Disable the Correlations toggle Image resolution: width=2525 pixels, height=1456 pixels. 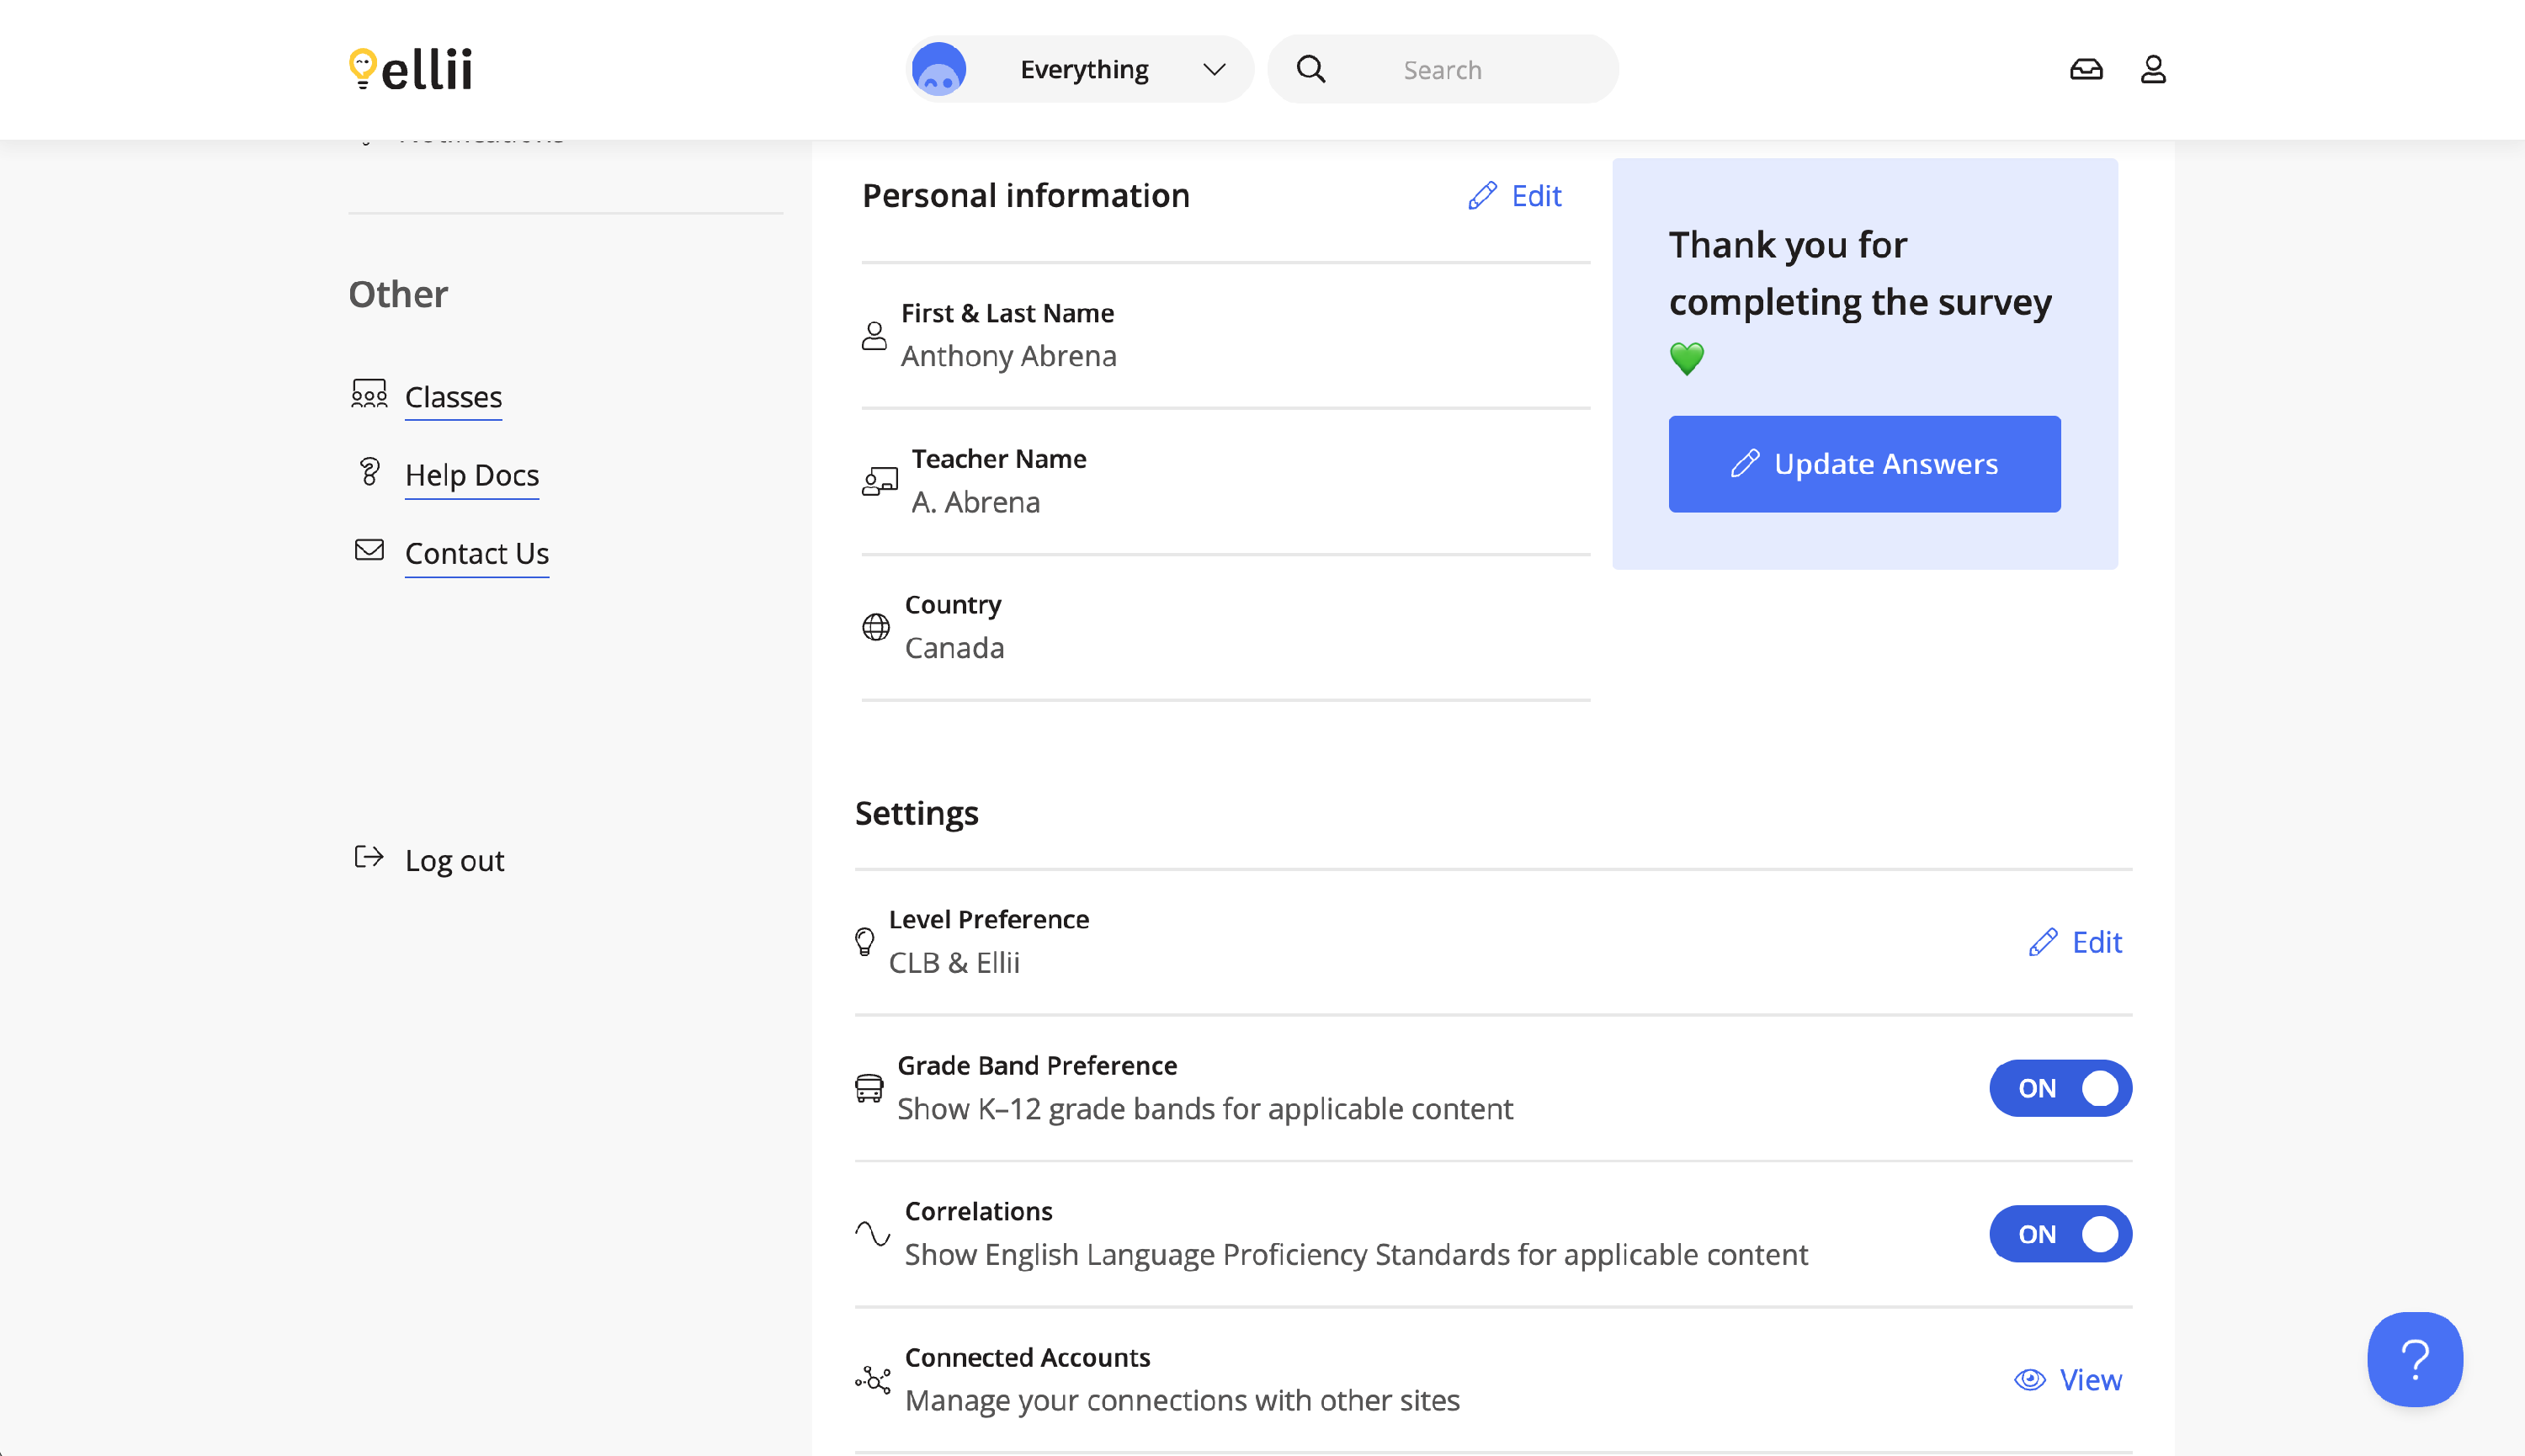2060,1234
